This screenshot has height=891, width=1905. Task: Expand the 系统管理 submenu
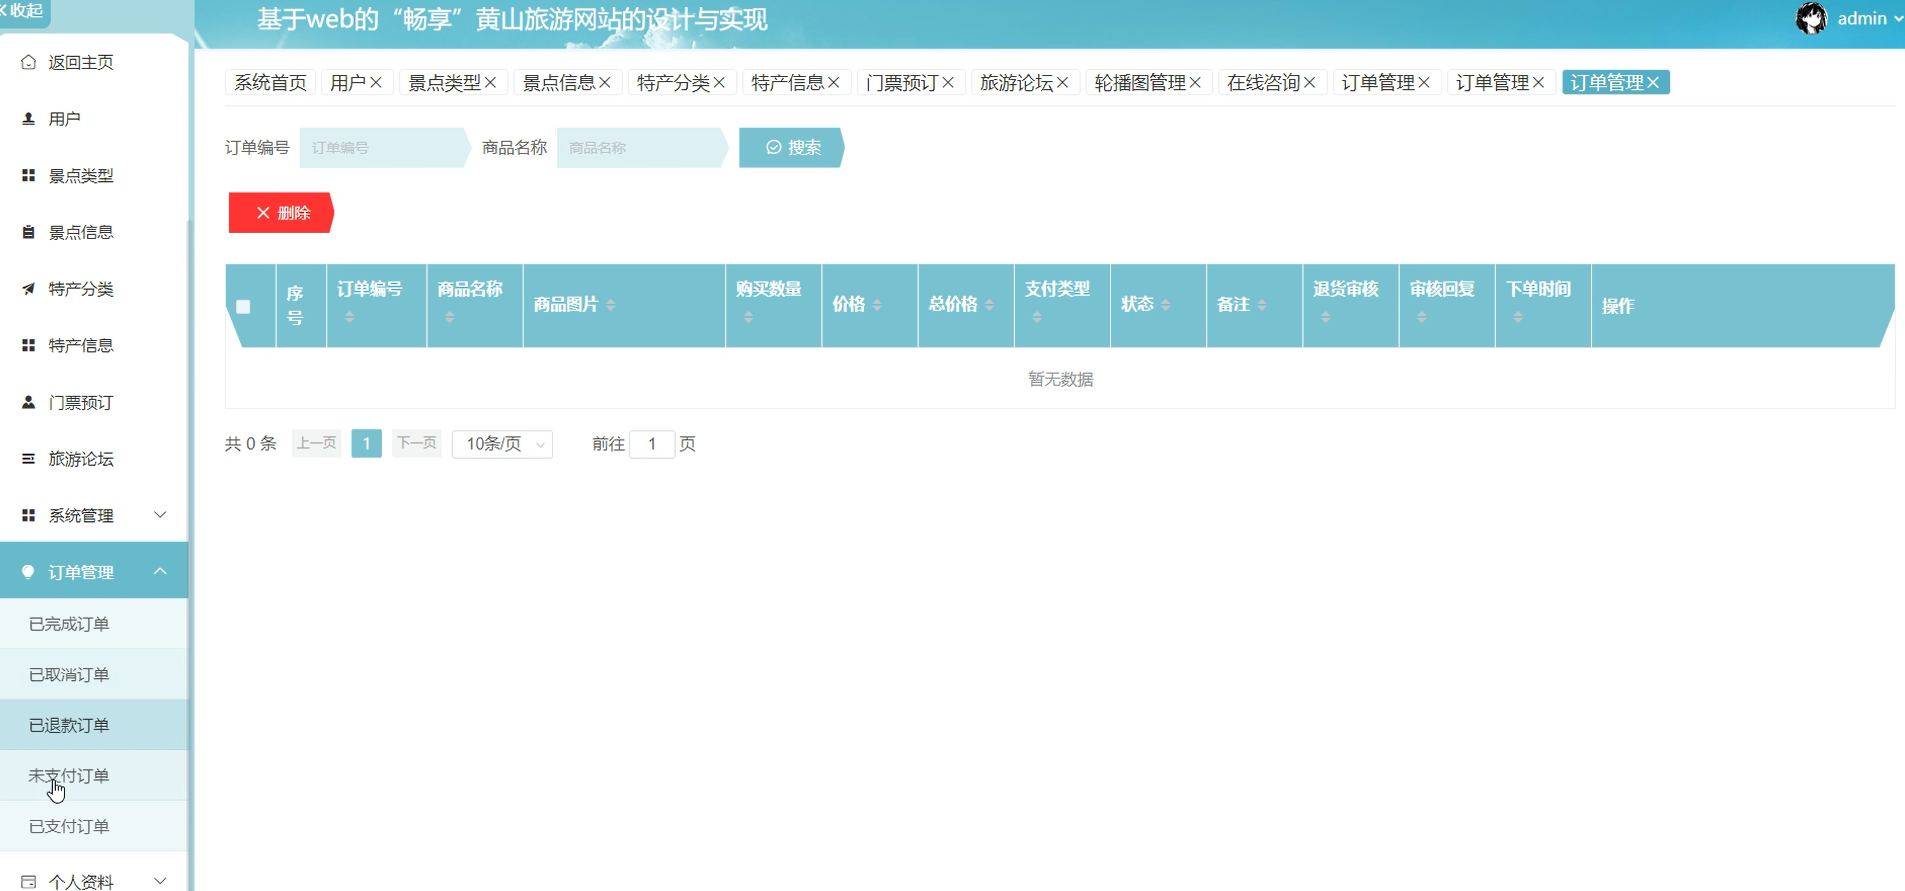pos(160,515)
